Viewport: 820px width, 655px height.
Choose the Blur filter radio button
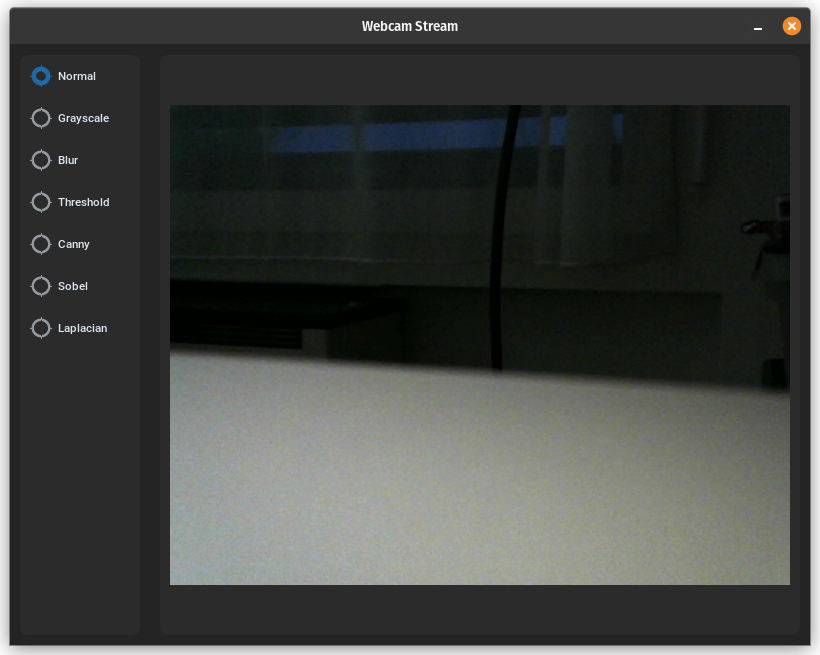[41, 160]
